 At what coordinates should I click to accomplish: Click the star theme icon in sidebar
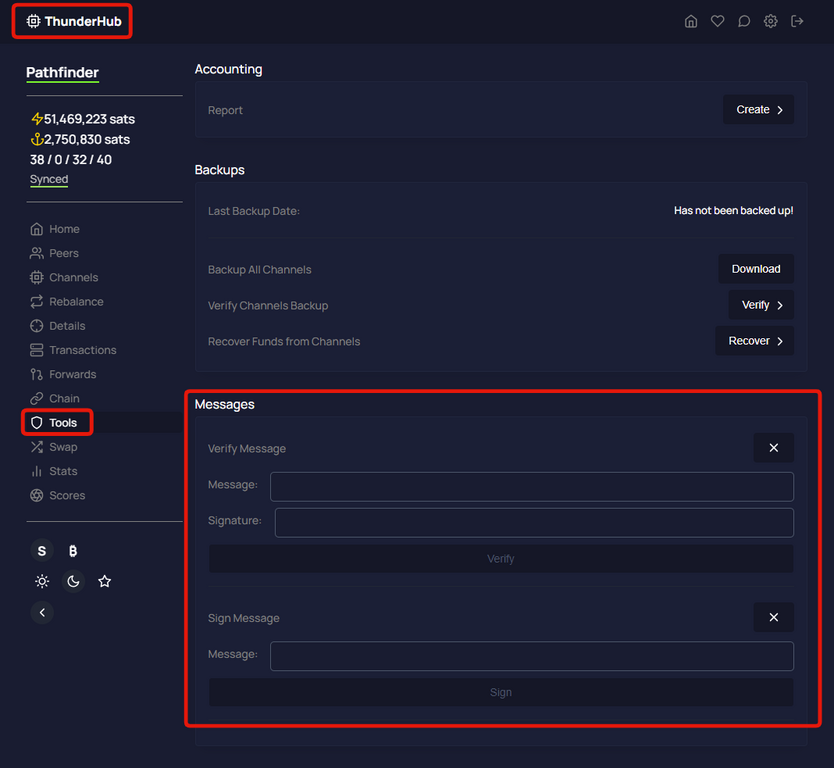tap(105, 581)
